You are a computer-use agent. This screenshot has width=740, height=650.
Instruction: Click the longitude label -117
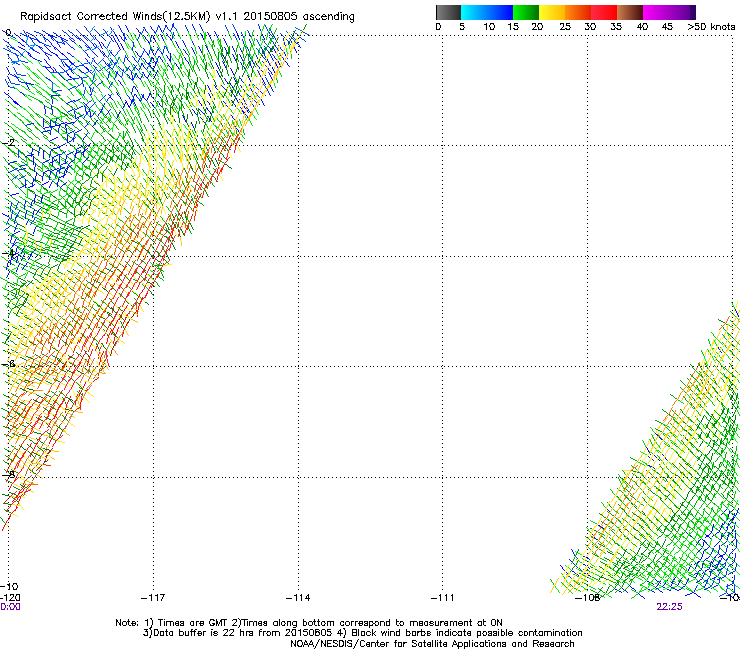click(153, 598)
